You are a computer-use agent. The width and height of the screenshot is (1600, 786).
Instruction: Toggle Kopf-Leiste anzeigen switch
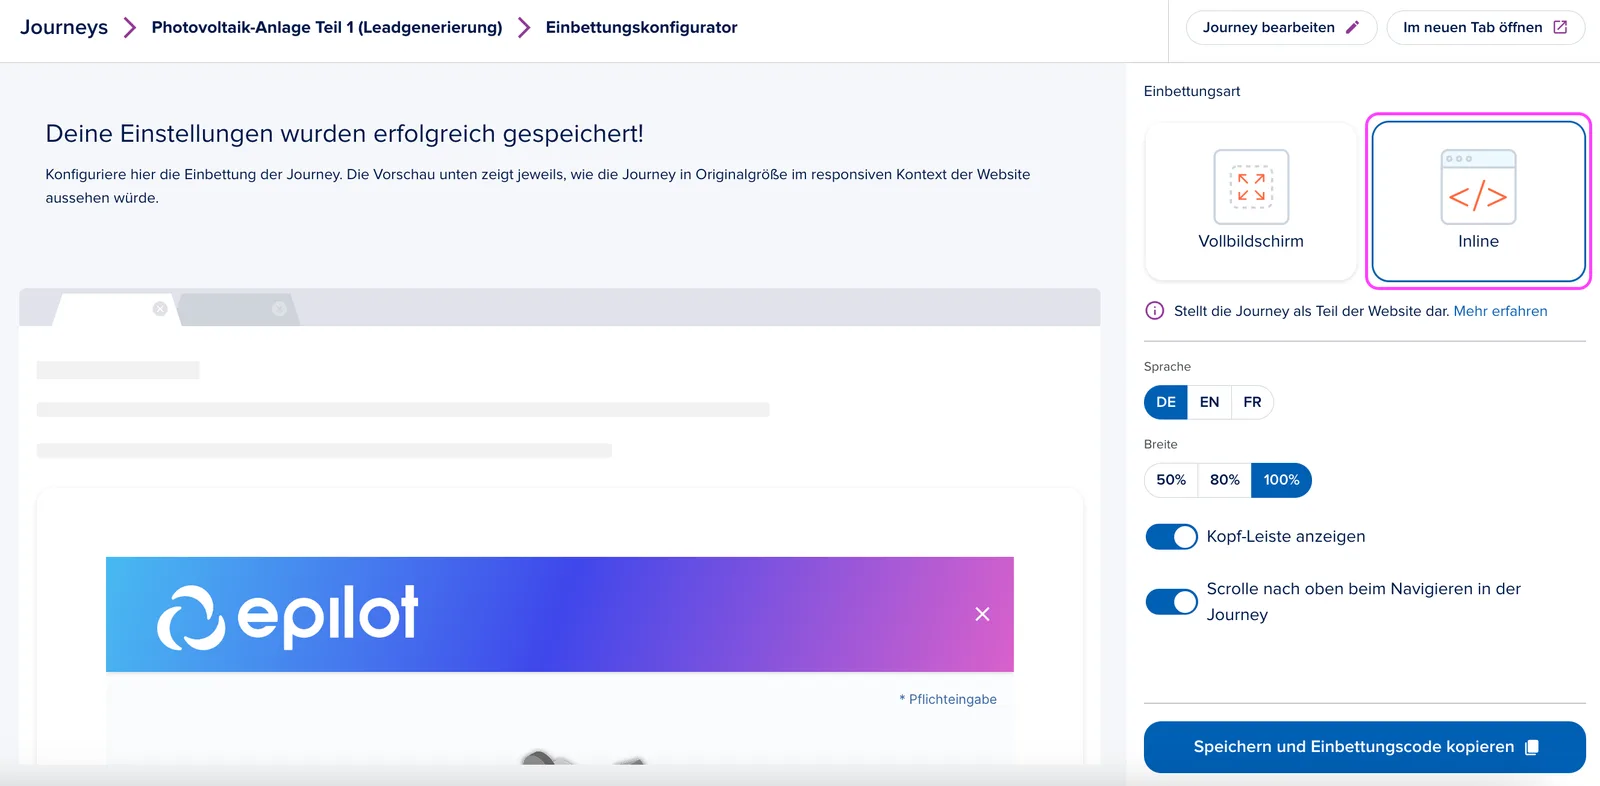(x=1171, y=537)
